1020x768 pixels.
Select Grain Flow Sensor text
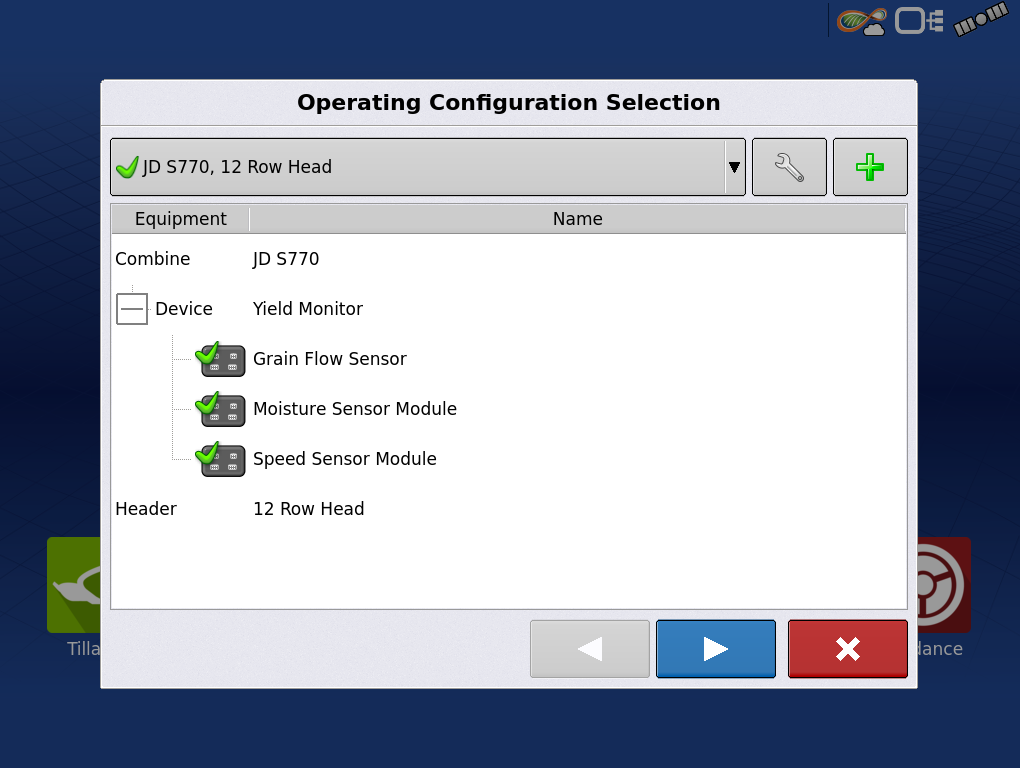click(x=330, y=359)
